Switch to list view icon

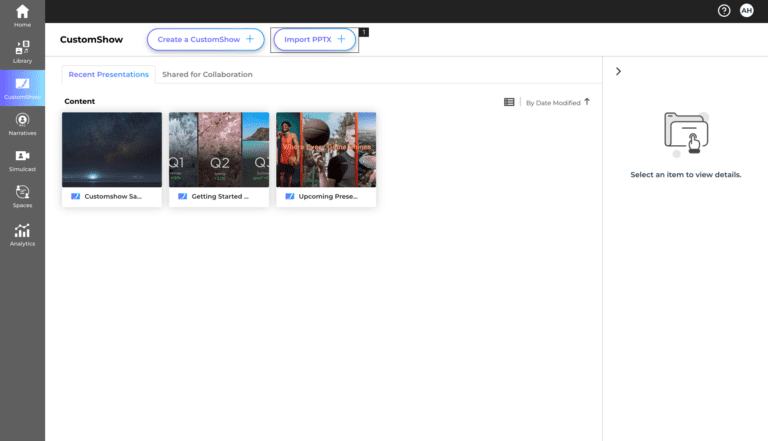(x=509, y=102)
